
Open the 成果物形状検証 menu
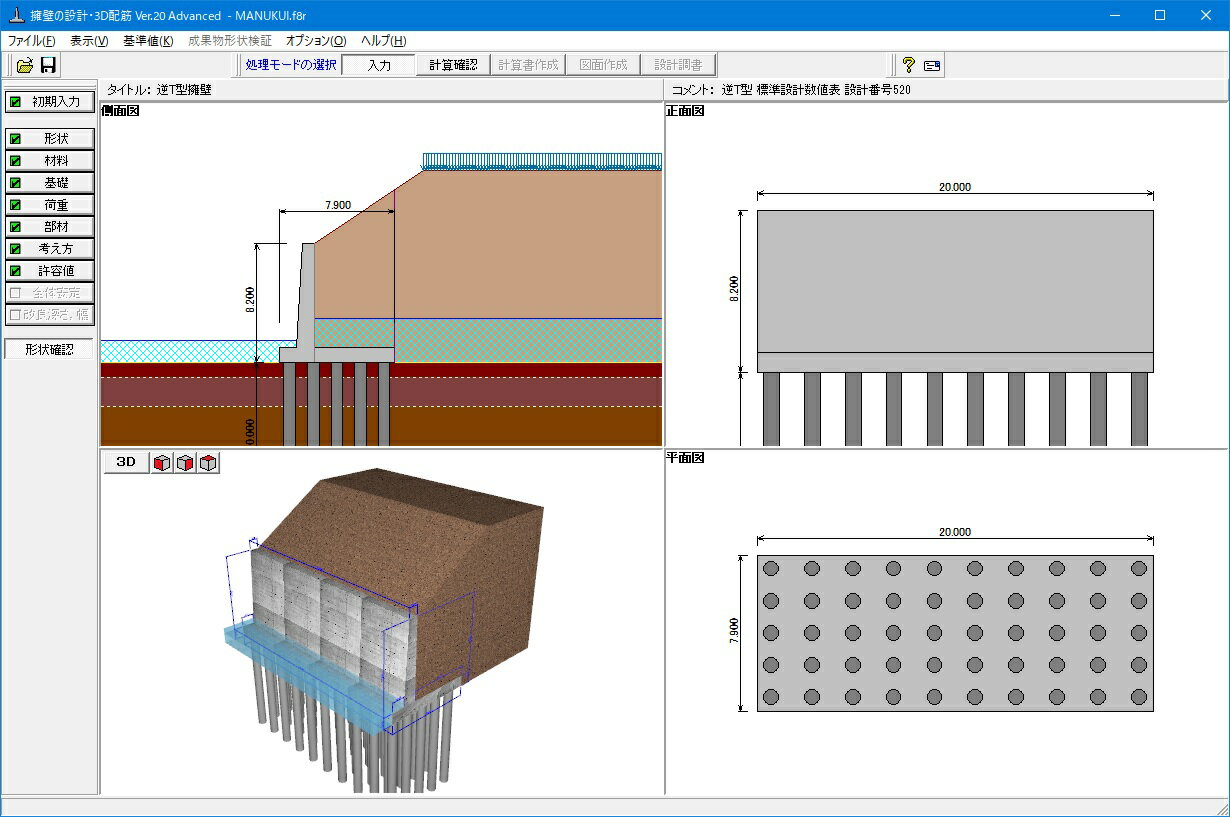[230, 41]
